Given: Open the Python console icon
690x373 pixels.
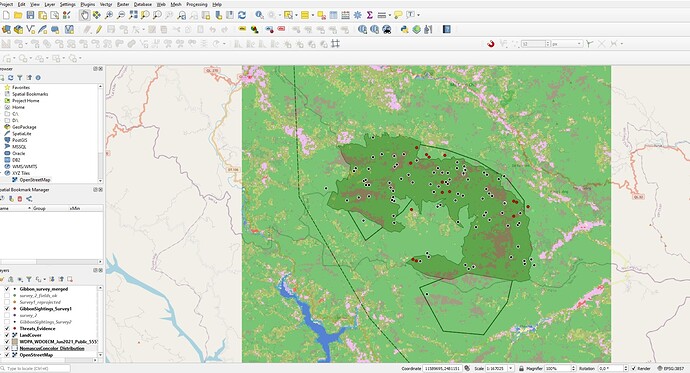Looking at the screenshot, I should click(x=404, y=29).
